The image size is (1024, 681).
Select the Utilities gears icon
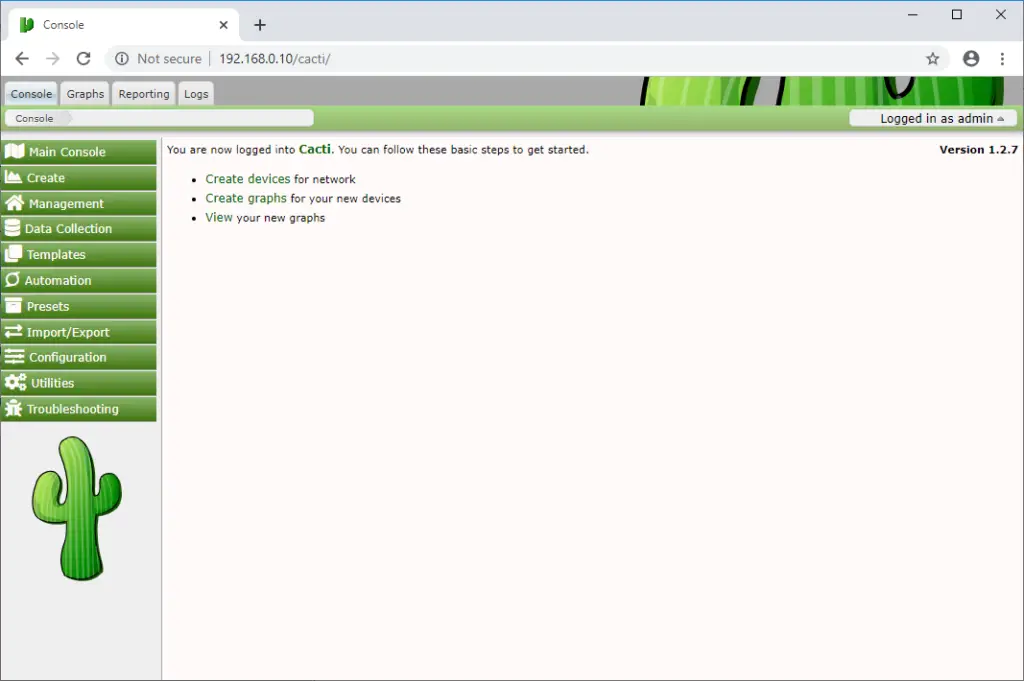(x=14, y=383)
